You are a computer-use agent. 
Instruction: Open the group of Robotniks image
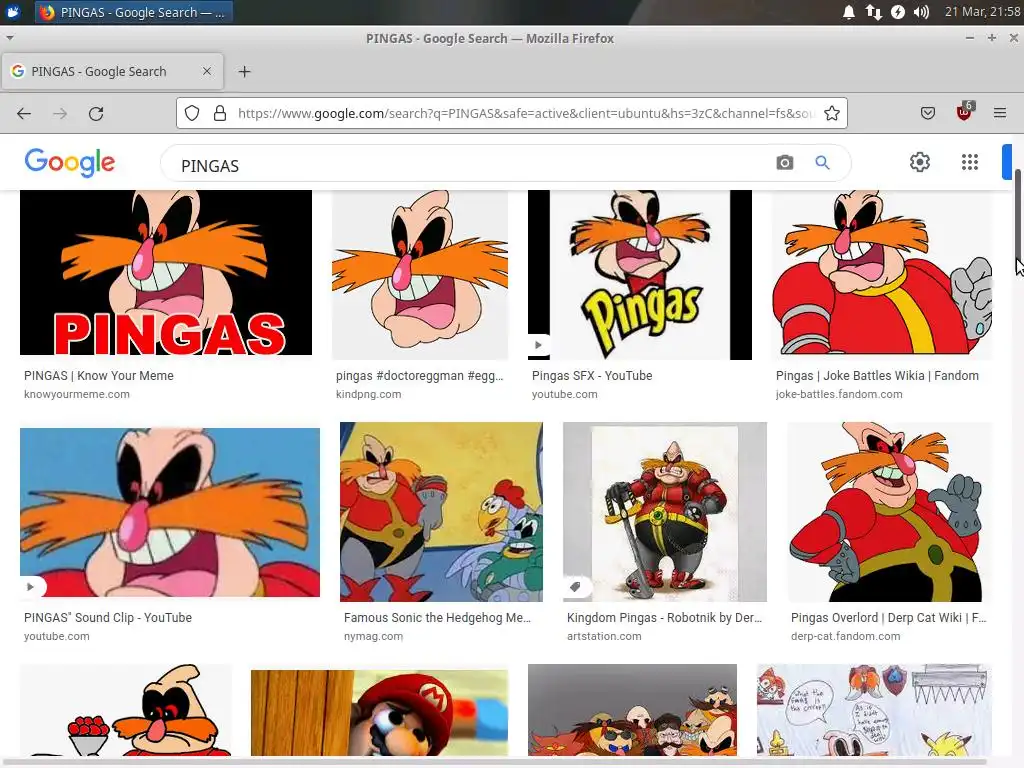click(632, 711)
